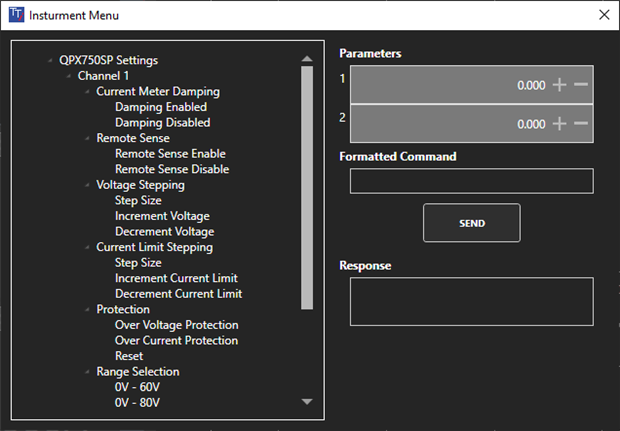620x431 pixels.
Task: Click the Response text box
Action: coord(471,301)
